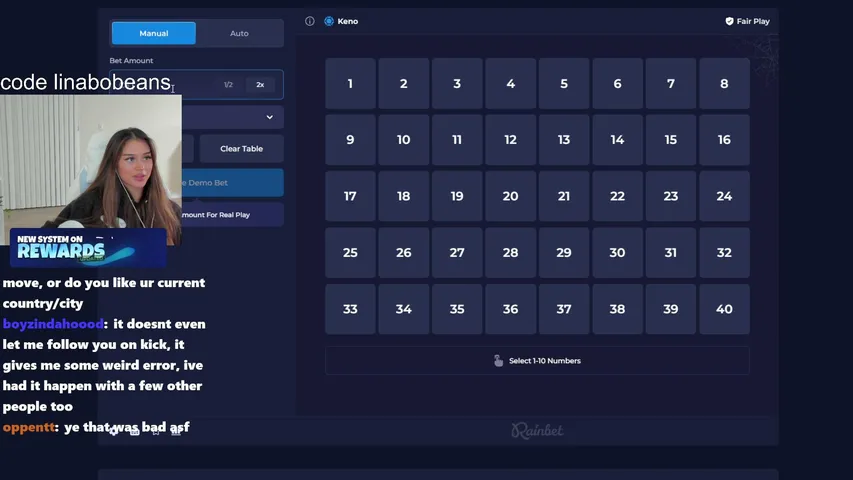Pick number 11 tile
The image size is (853, 480).
(457, 140)
